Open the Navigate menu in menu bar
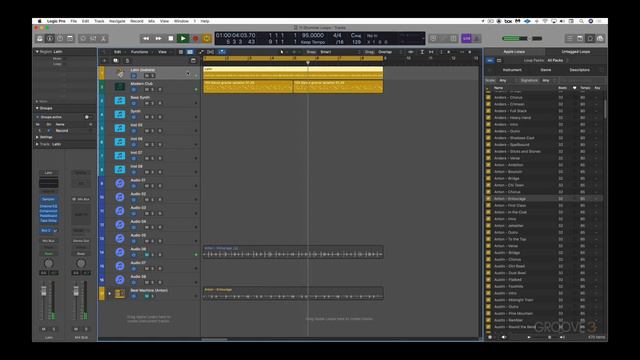640x360 pixels. pyautogui.click(x=117, y=21)
